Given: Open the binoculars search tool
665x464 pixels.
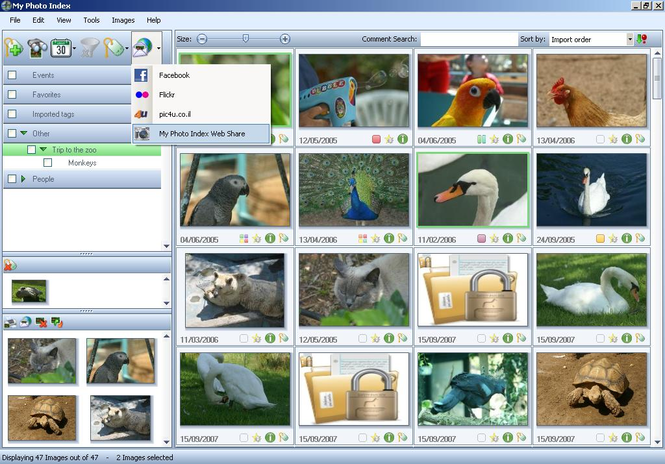Looking at the screenshot, I should tap(39, 47).
